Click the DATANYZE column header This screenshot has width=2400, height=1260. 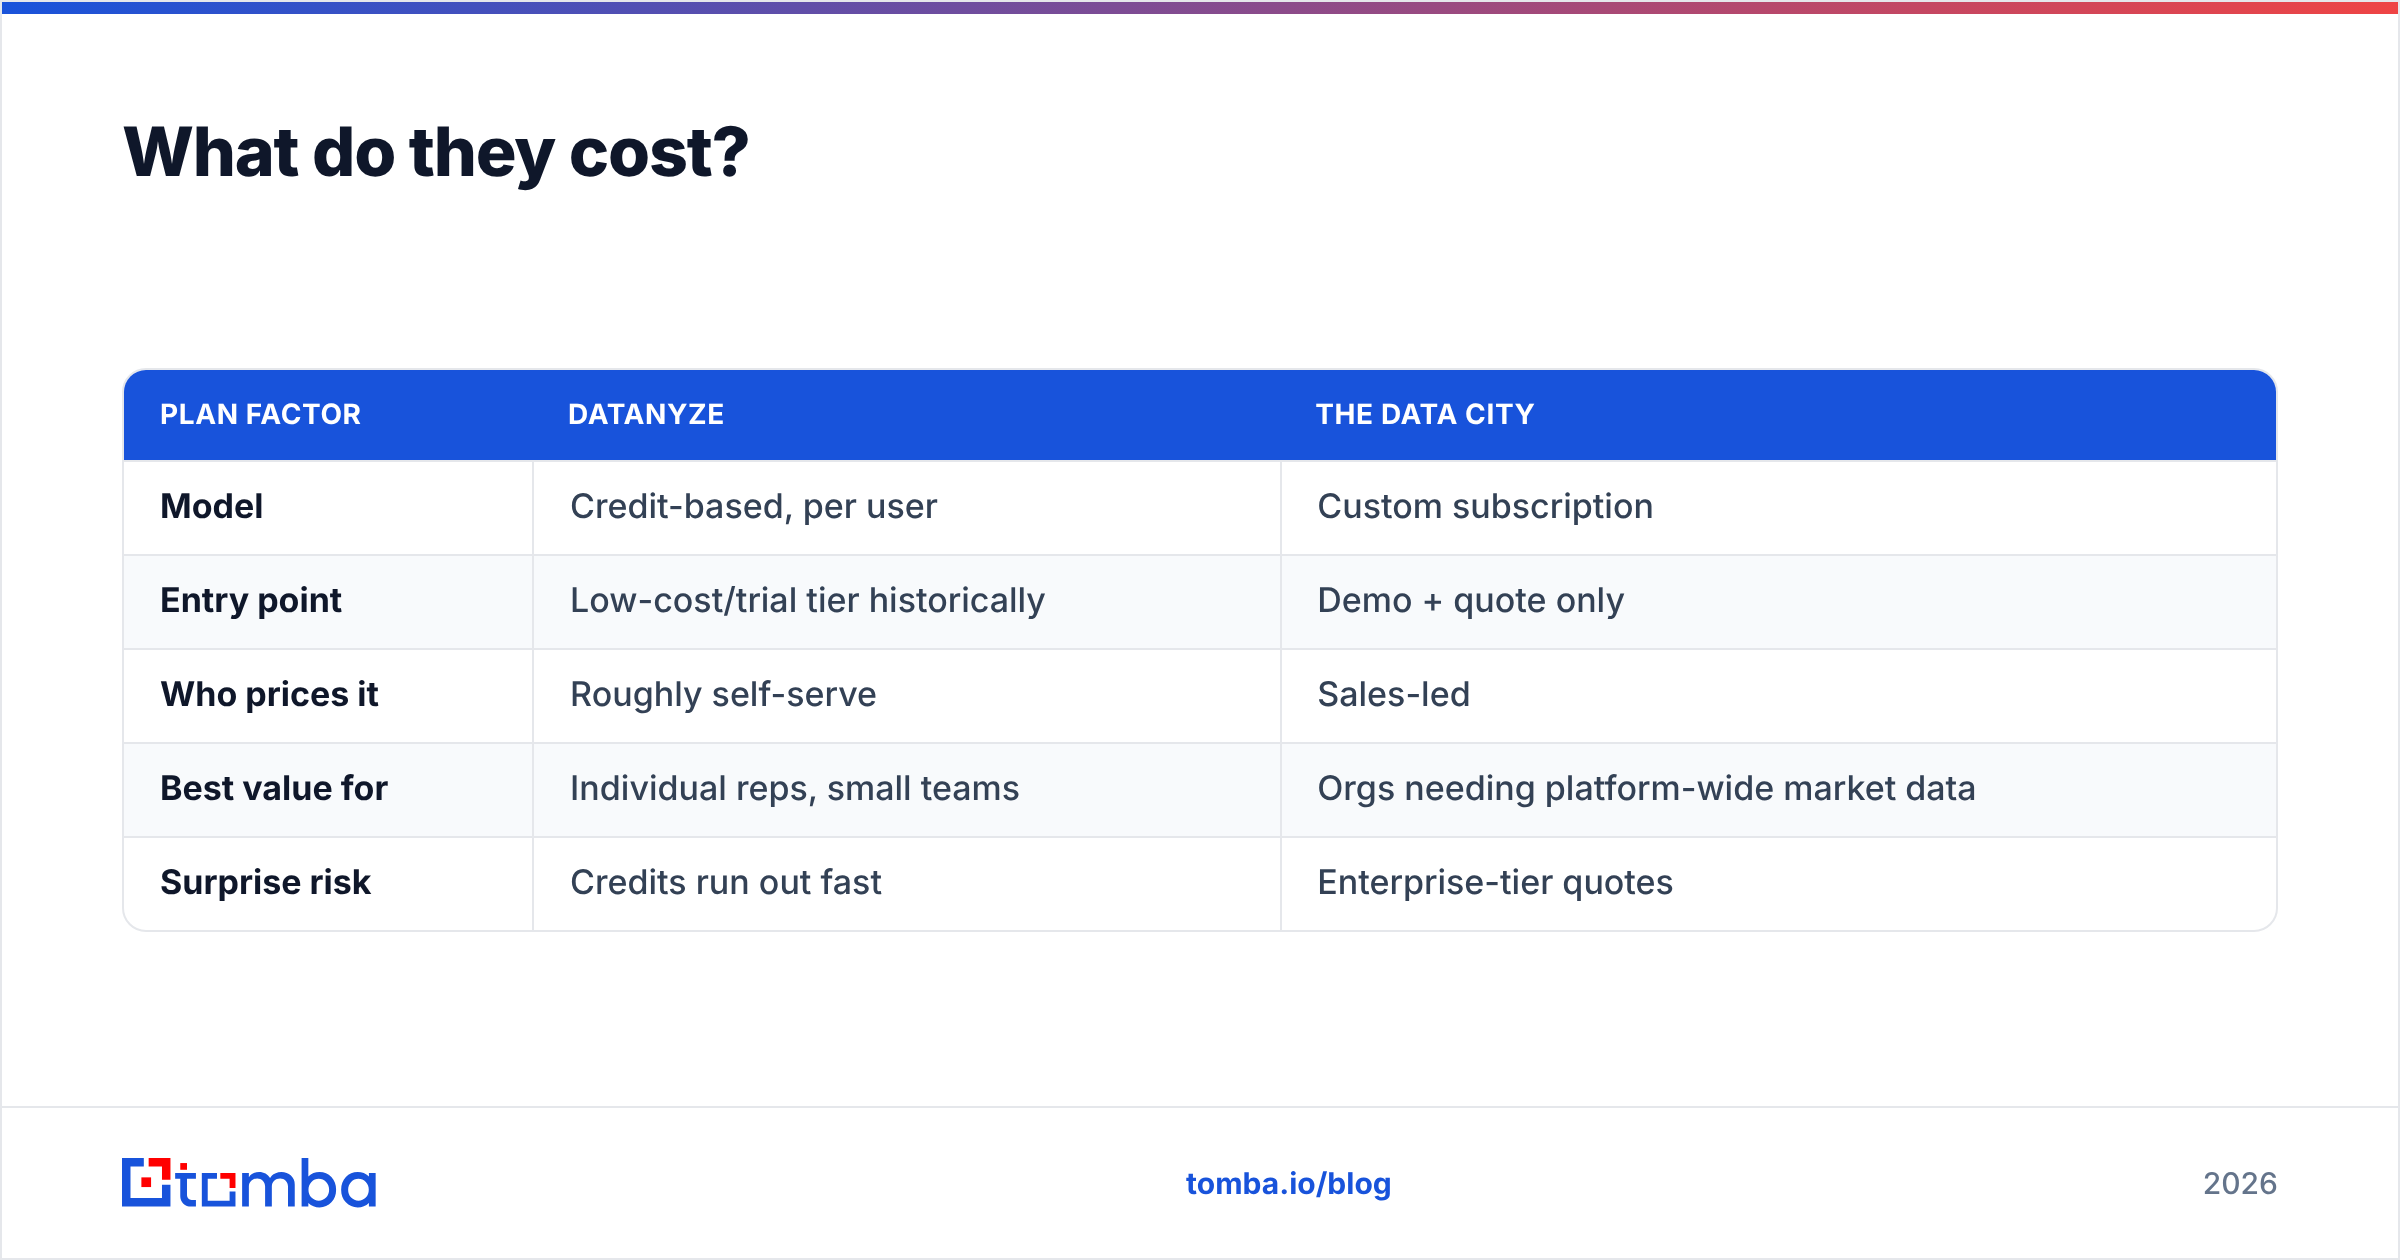pyautogui.click(x=646, y=414)
